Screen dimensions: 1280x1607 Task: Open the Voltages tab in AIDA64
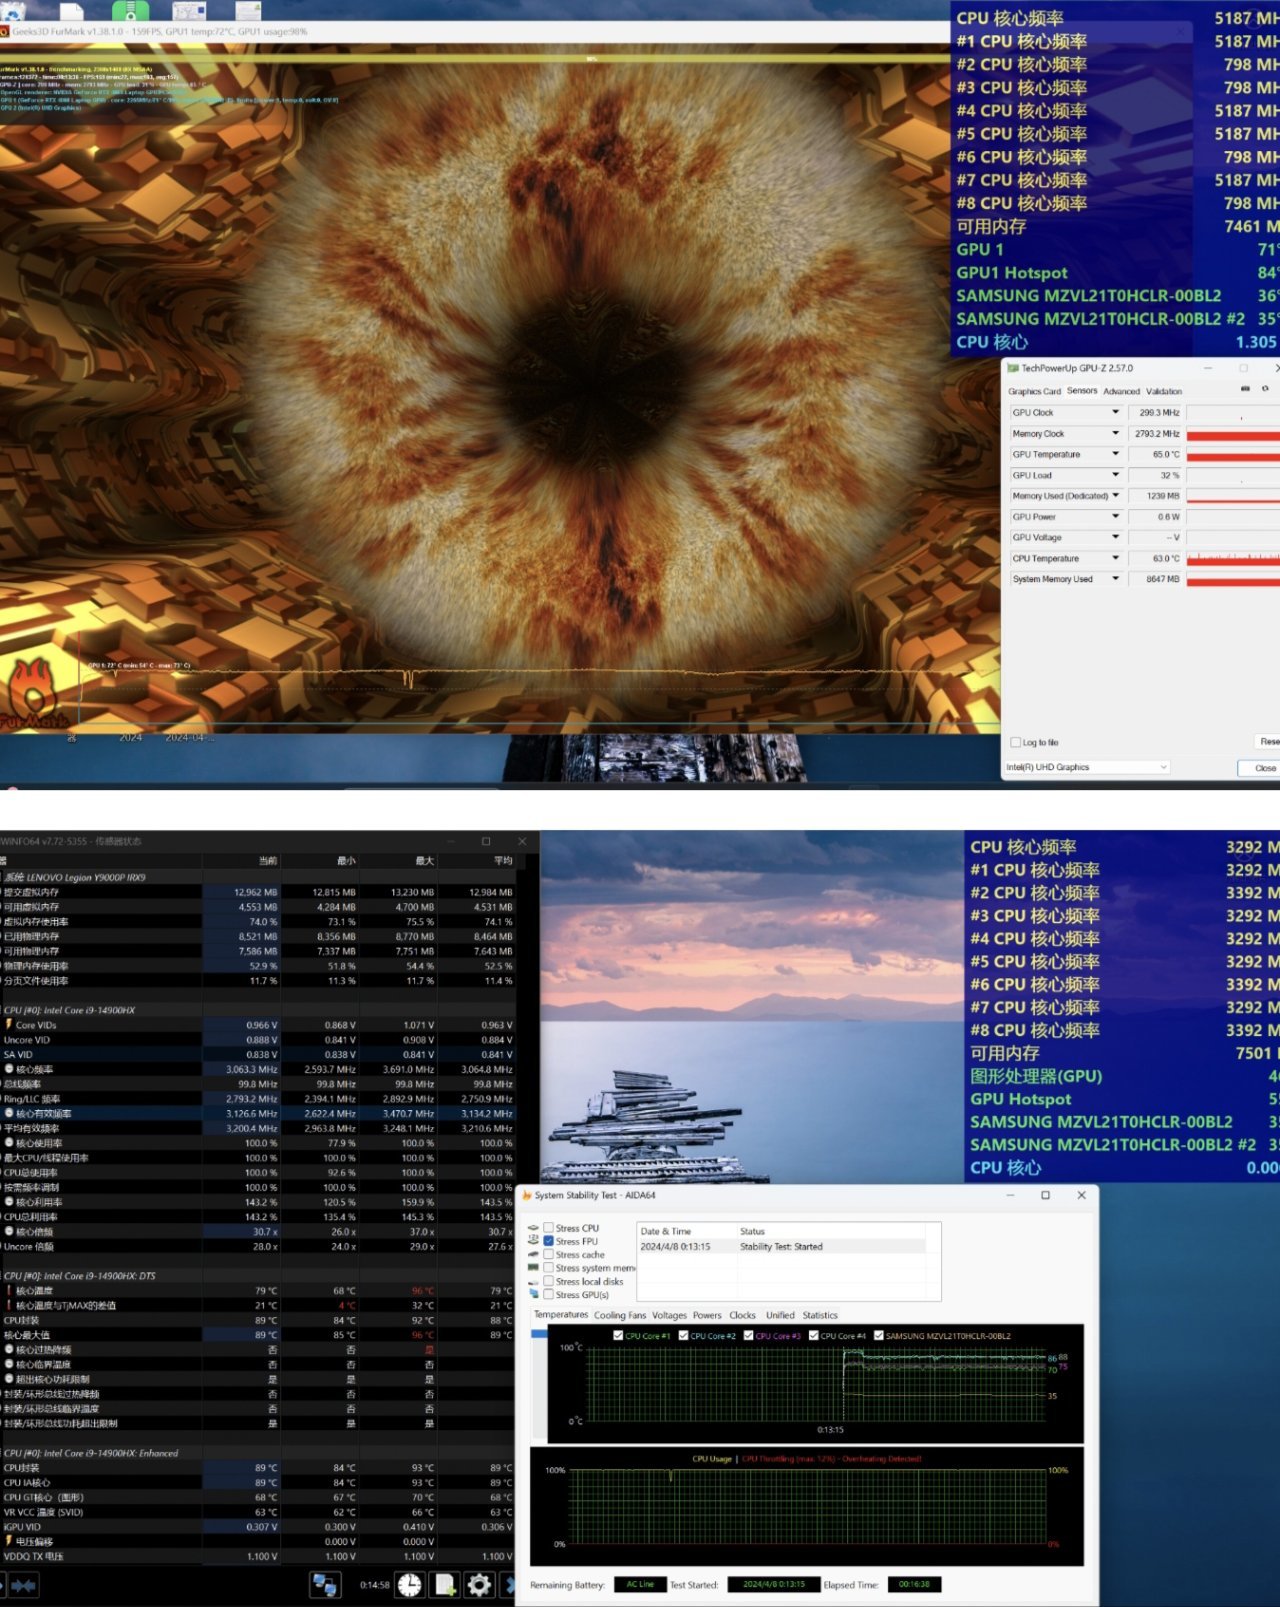(669, 1315)
